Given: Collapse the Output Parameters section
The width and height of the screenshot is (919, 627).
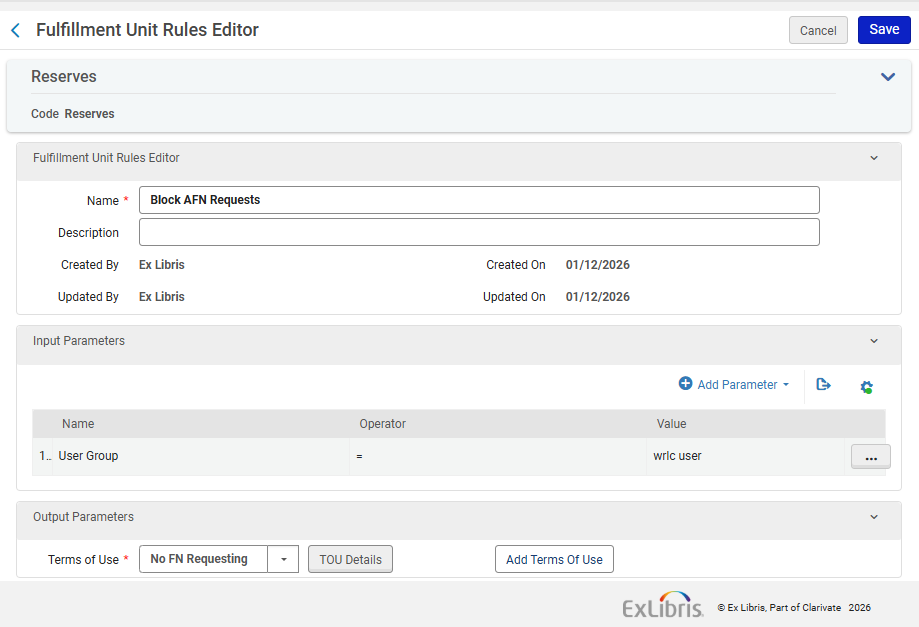Looking at the screenshot, I should point(874,517).
